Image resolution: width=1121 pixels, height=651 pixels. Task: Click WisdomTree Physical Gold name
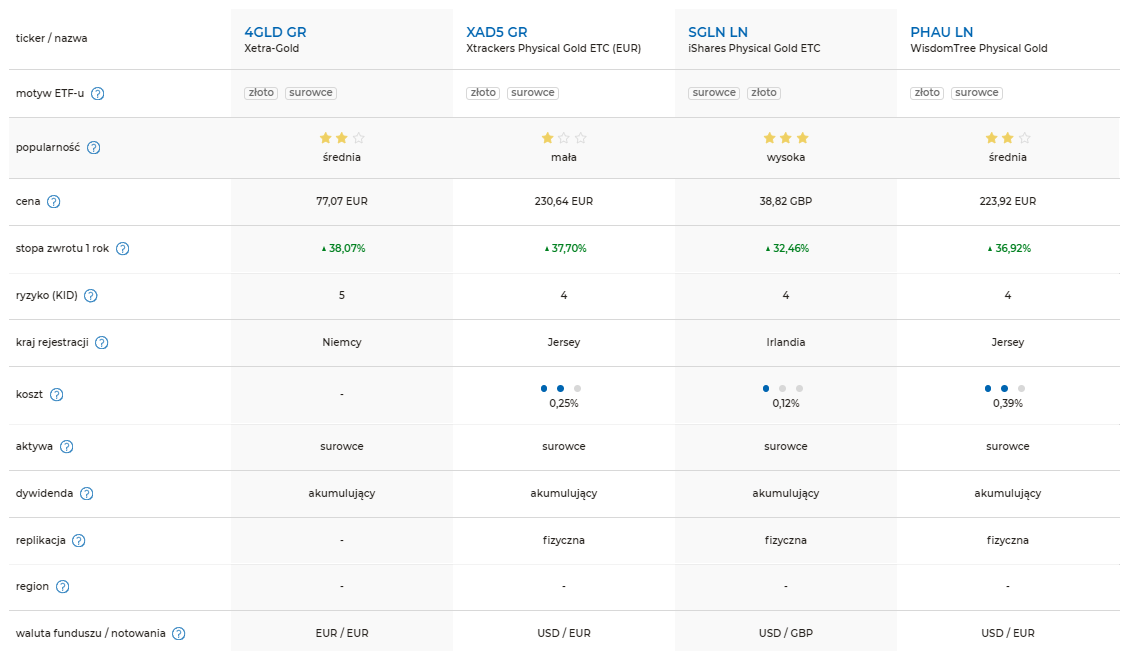click(x=979, y=49)
